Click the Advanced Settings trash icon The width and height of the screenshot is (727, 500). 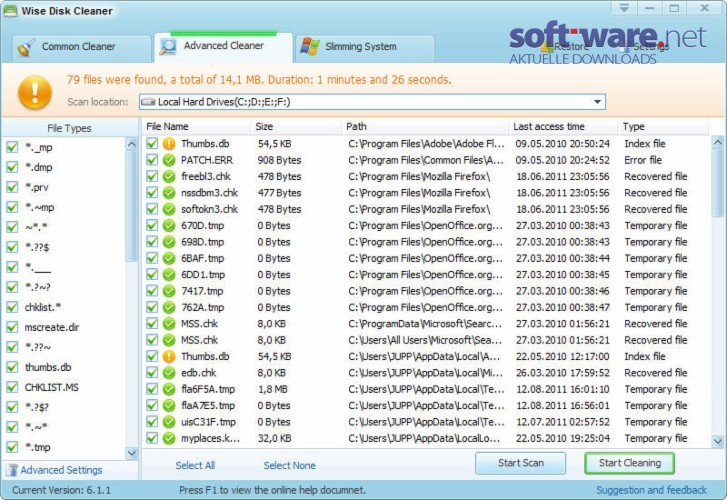tap(13, 470)
